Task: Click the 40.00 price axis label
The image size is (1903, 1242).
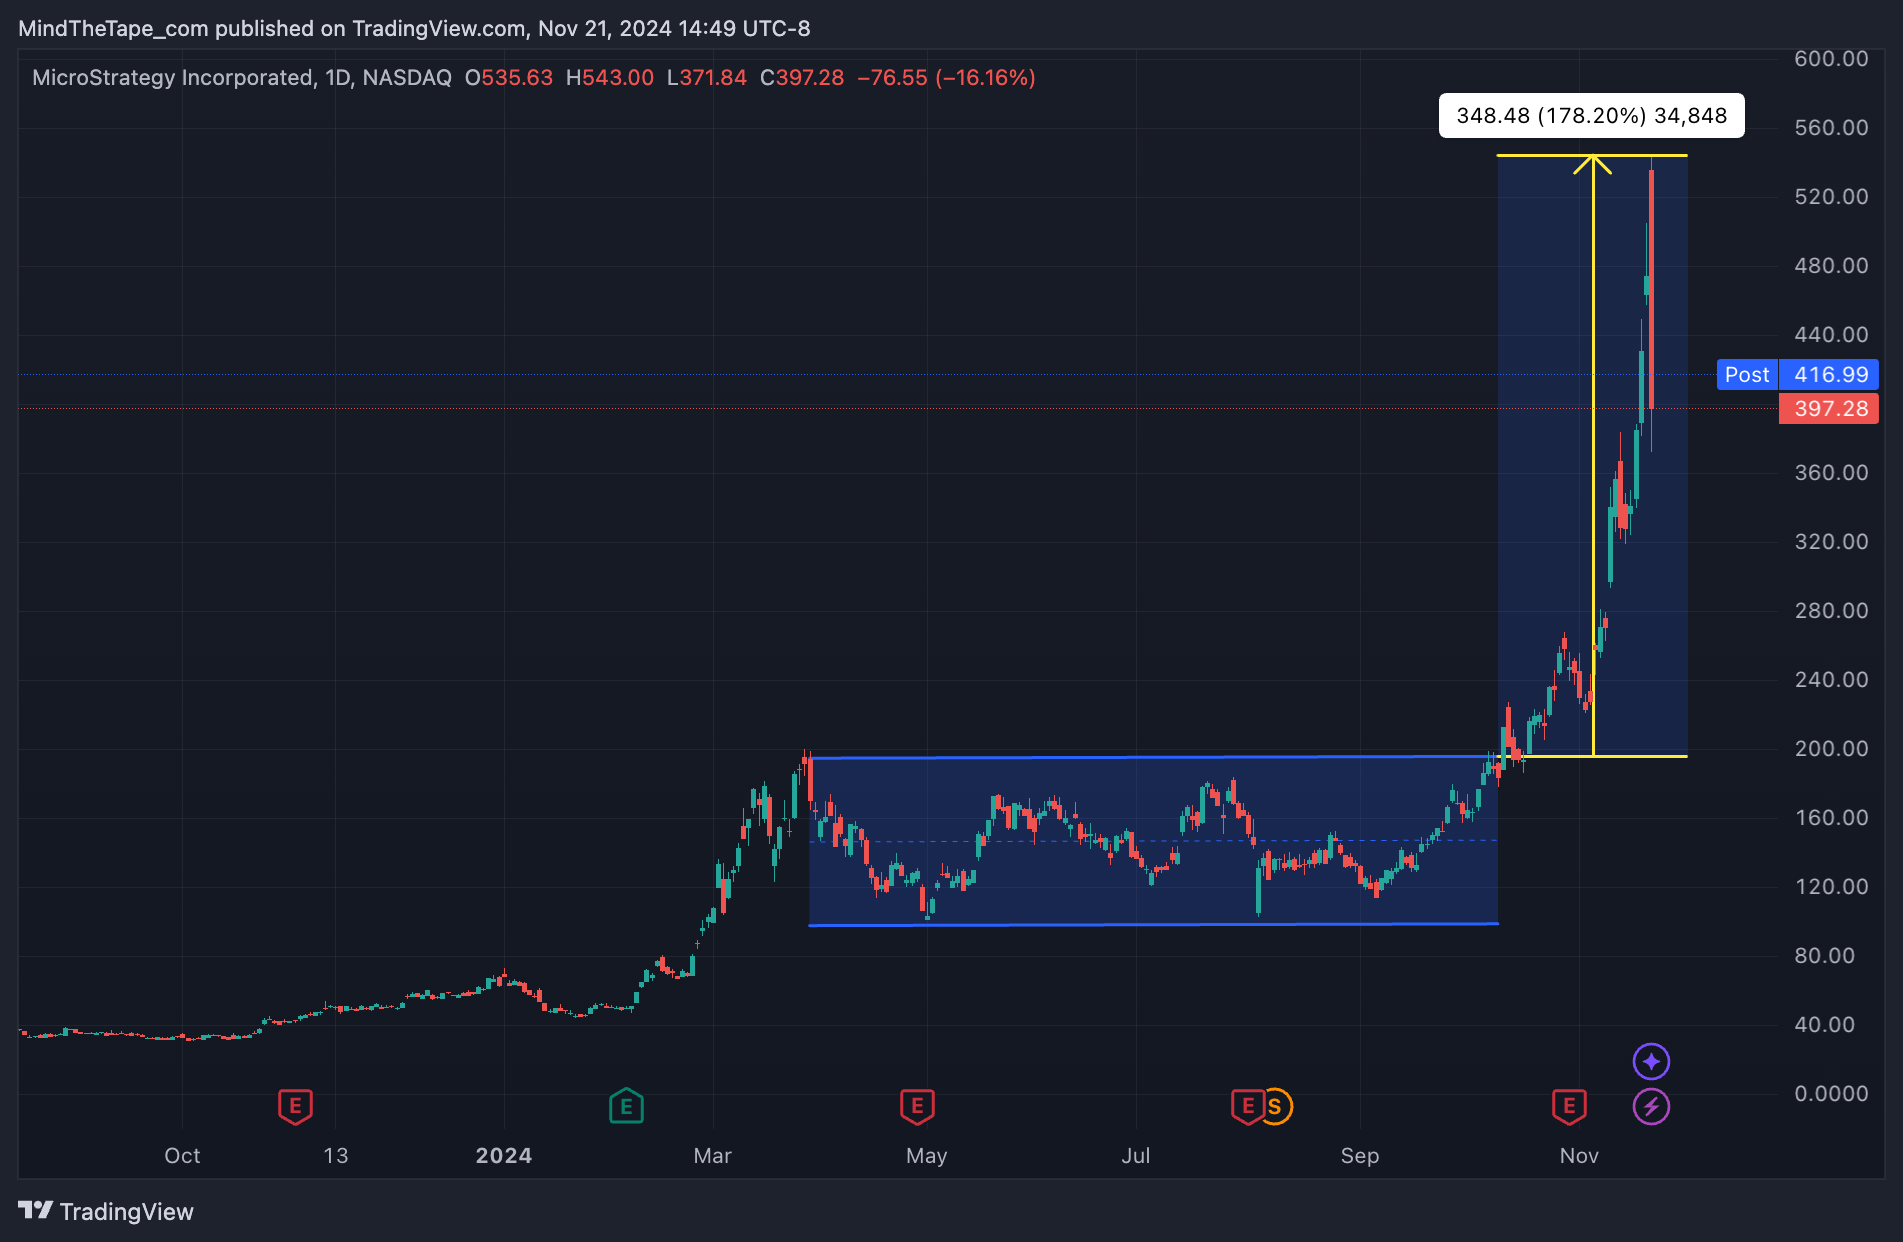Action: (1825, 1025)
